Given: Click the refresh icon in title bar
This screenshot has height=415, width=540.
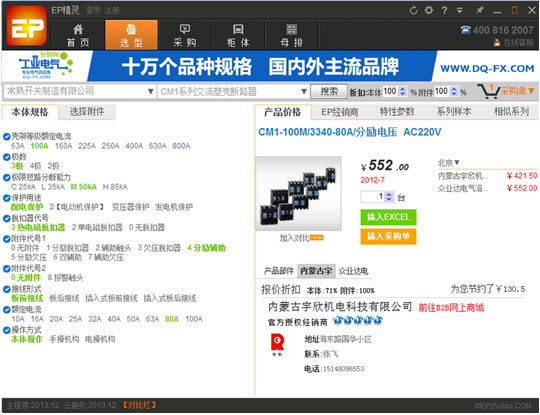Looking at the screenshot, I should pyautogui.click(x=413, y=10).
